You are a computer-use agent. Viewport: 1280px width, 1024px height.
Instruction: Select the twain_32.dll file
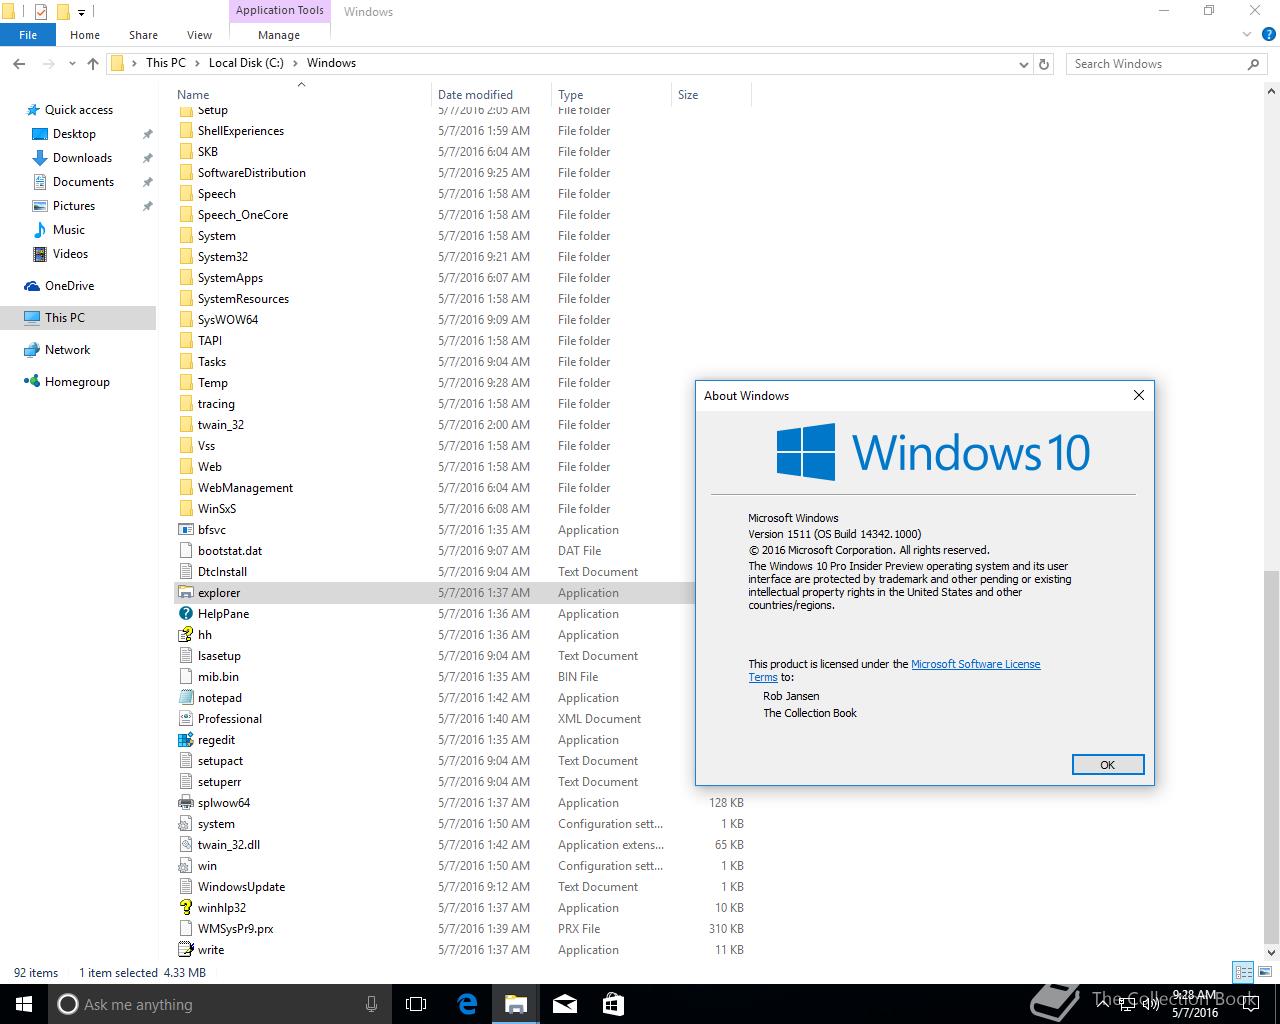pos(462,845)
